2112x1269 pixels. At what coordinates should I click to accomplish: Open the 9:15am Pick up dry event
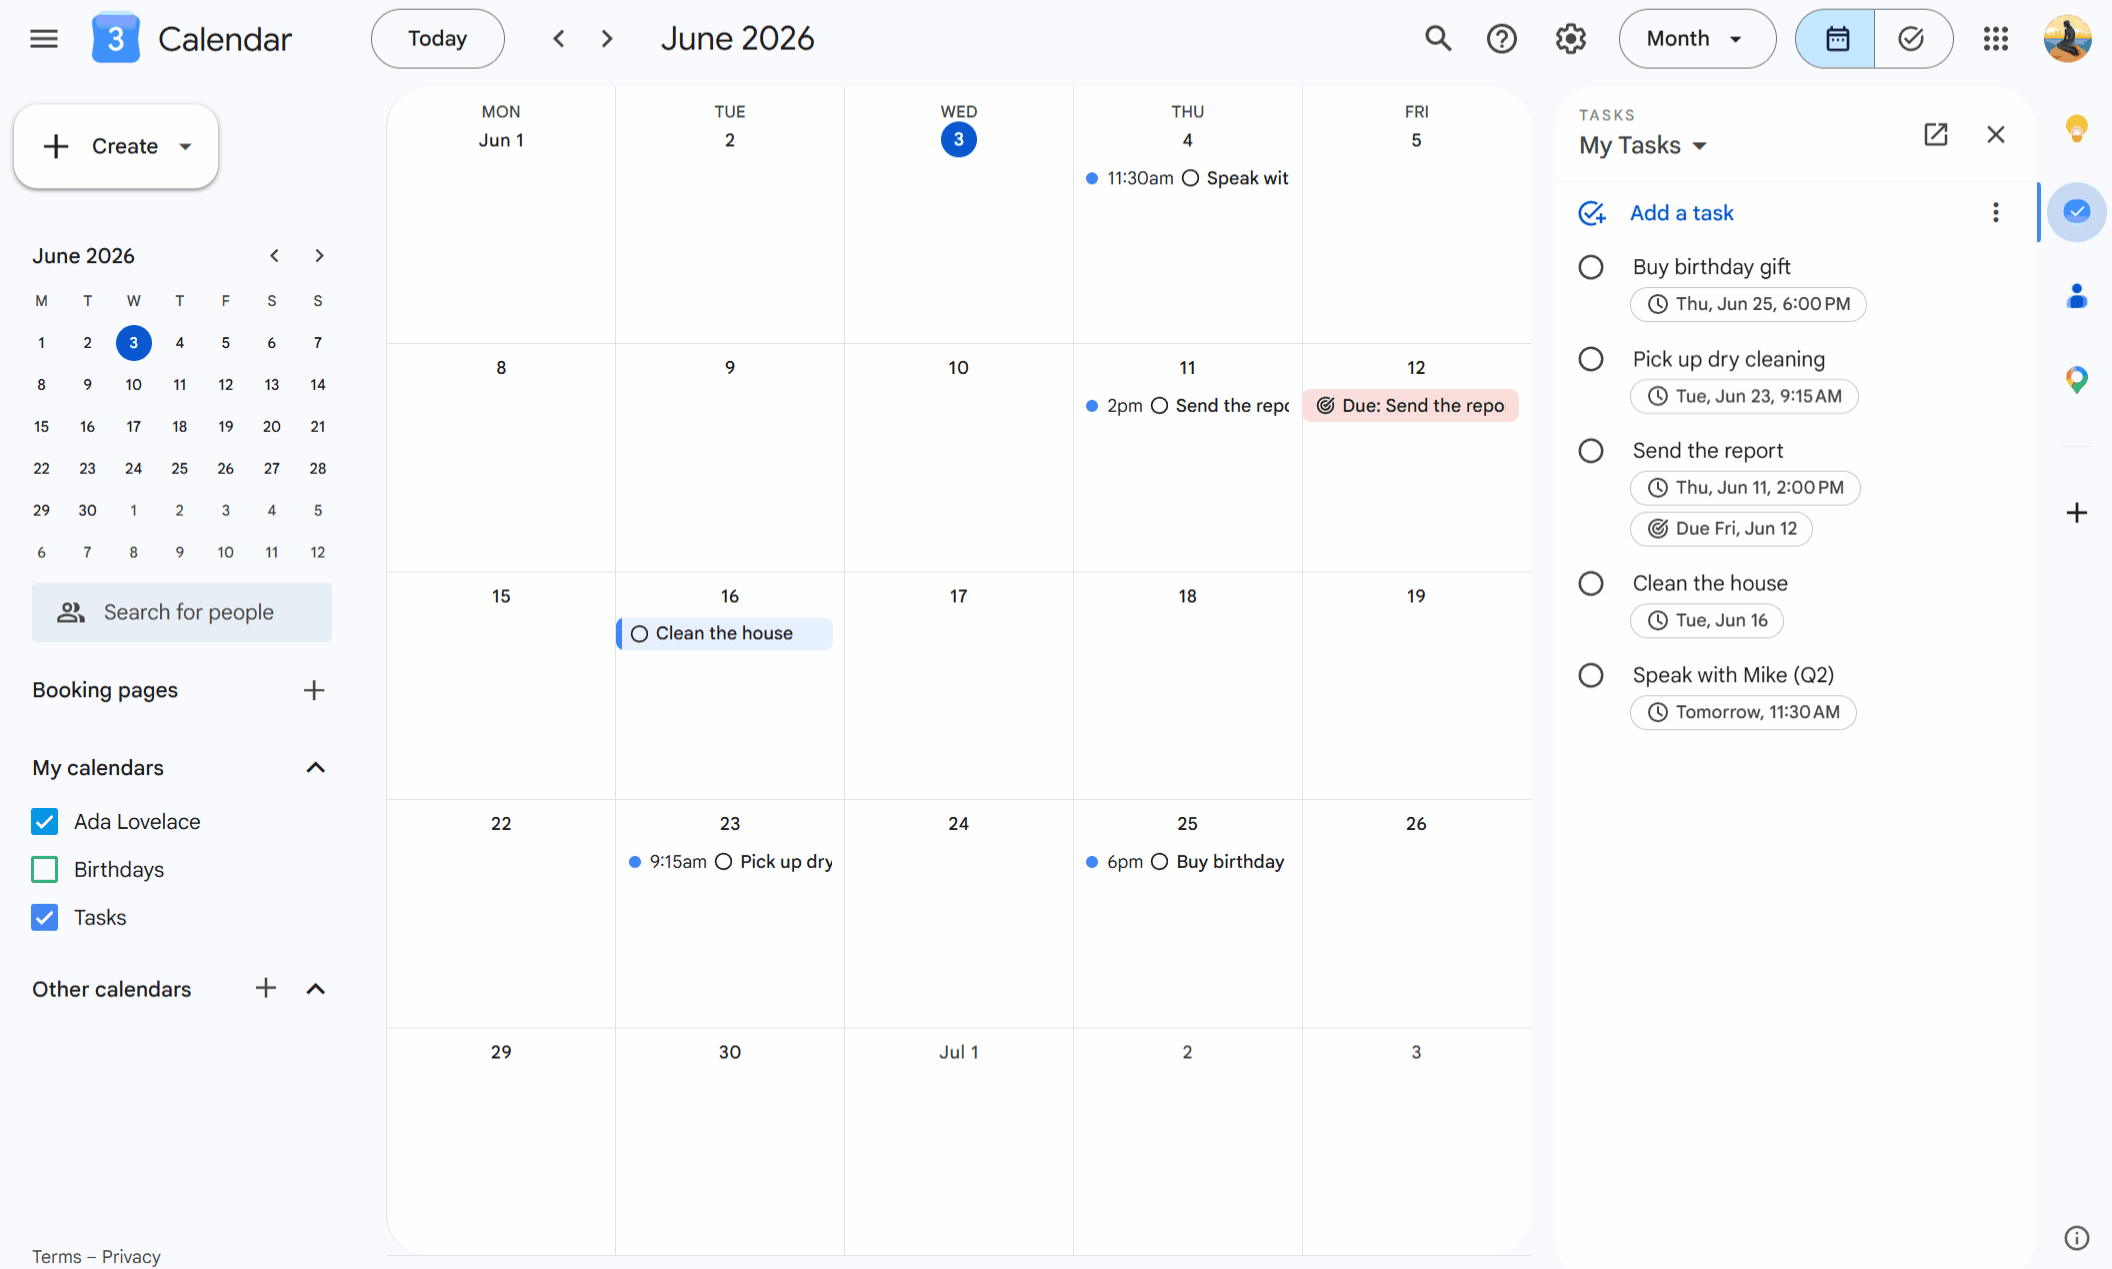(730, 861)
